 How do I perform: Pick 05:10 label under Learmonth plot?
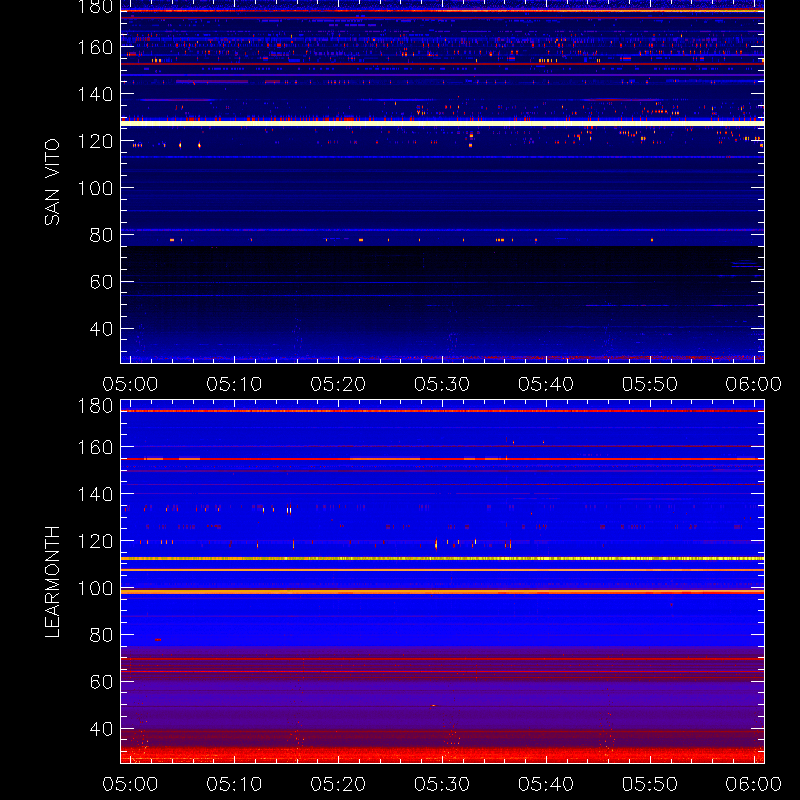click(x=234, y=784)
